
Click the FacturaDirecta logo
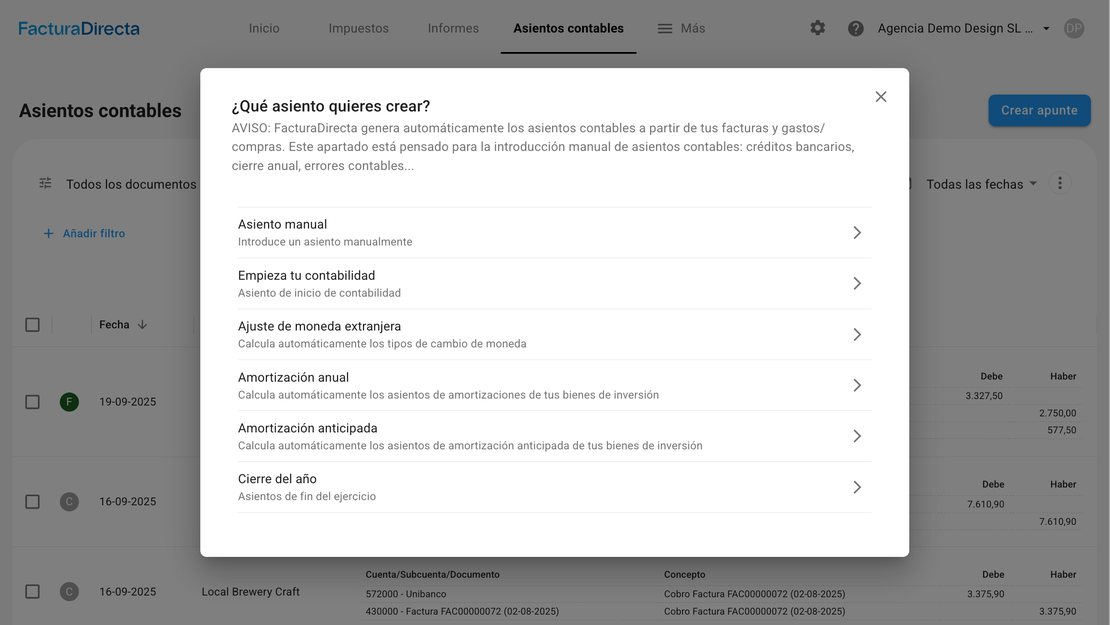[x=79, y=28]
